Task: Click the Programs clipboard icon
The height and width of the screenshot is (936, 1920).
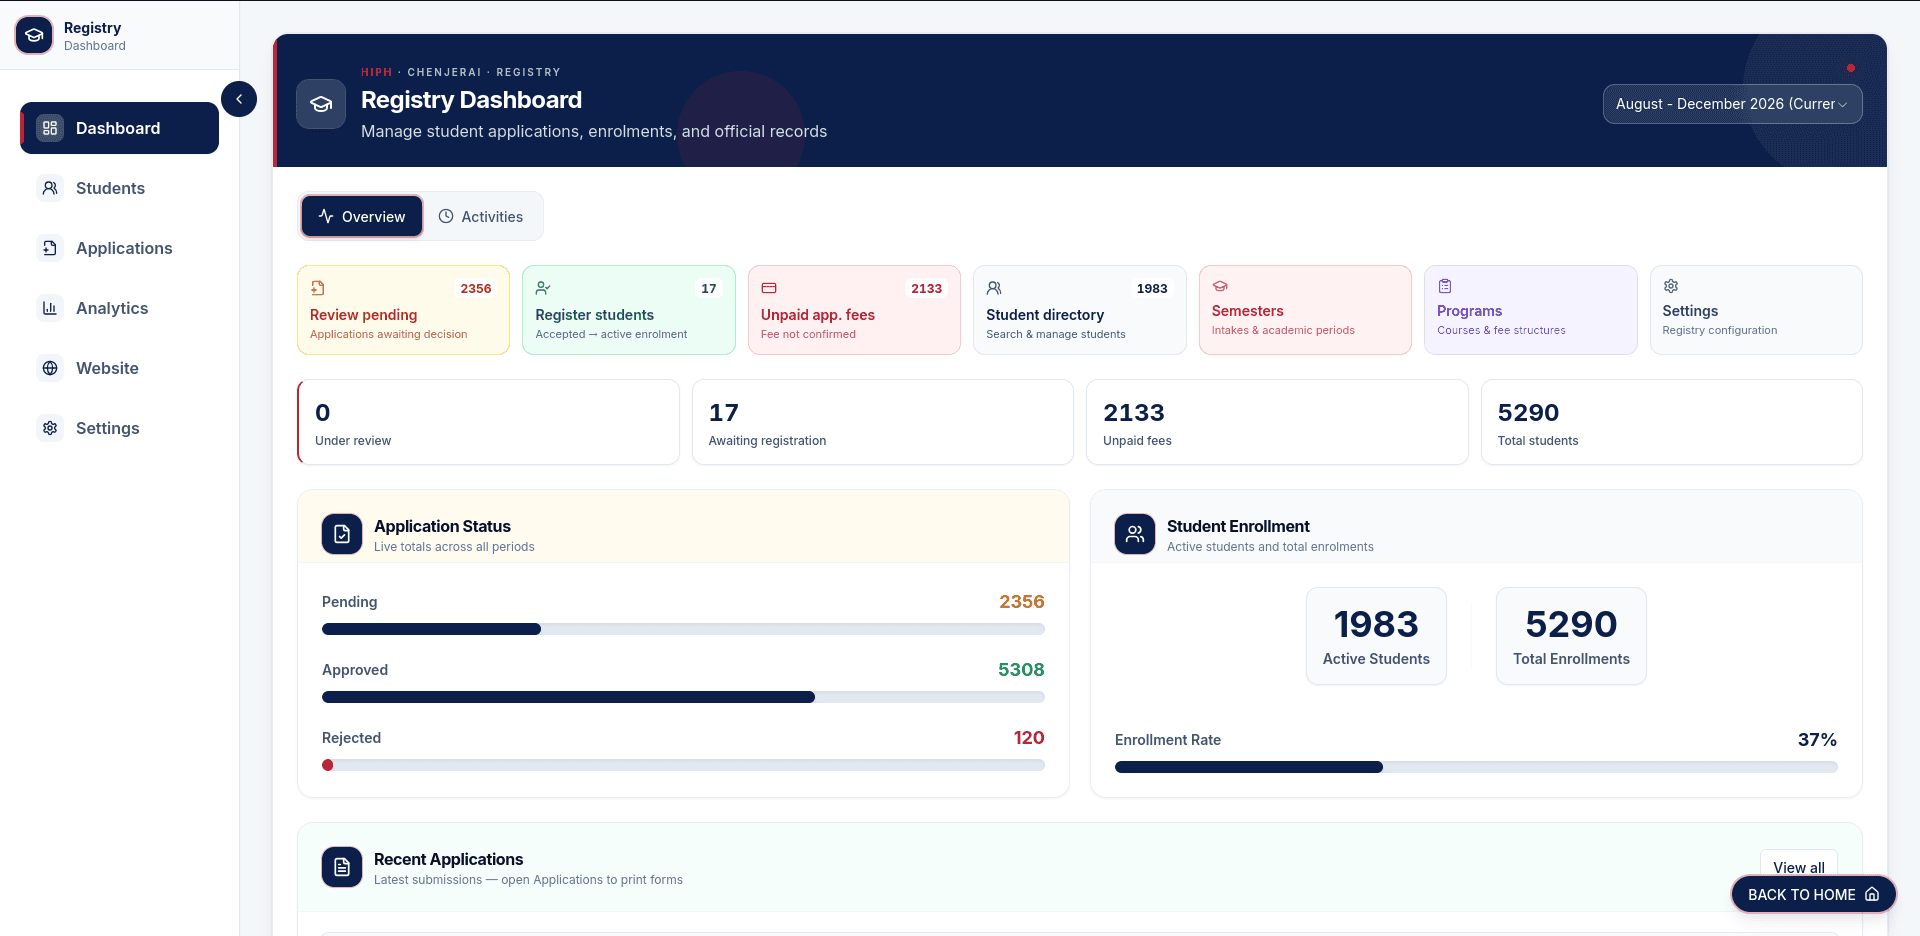Action: [1445, 286]
